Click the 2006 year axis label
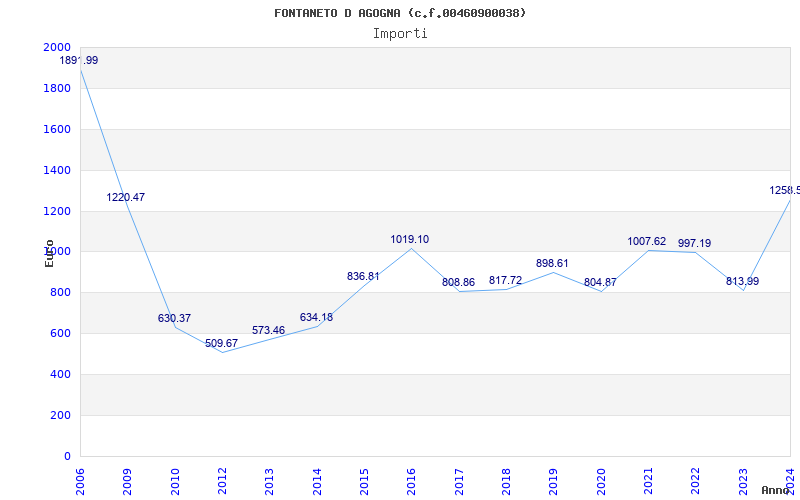Screen dimensions: 800x500 pos(80,482)
